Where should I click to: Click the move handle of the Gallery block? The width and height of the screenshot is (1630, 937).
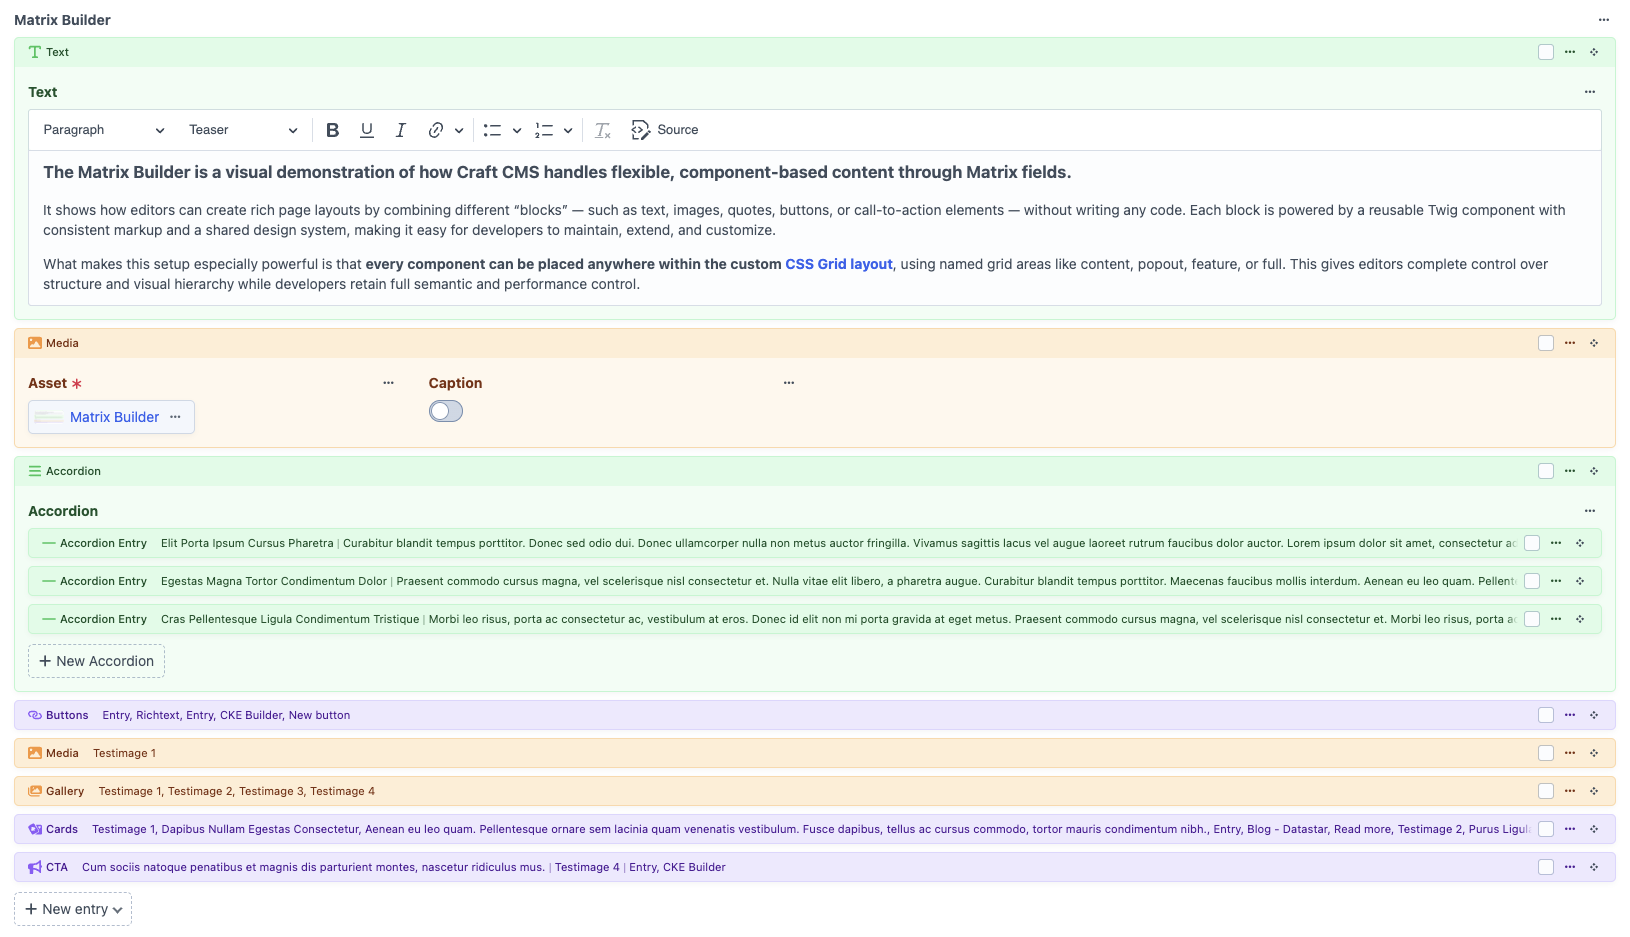point(1594,791)
